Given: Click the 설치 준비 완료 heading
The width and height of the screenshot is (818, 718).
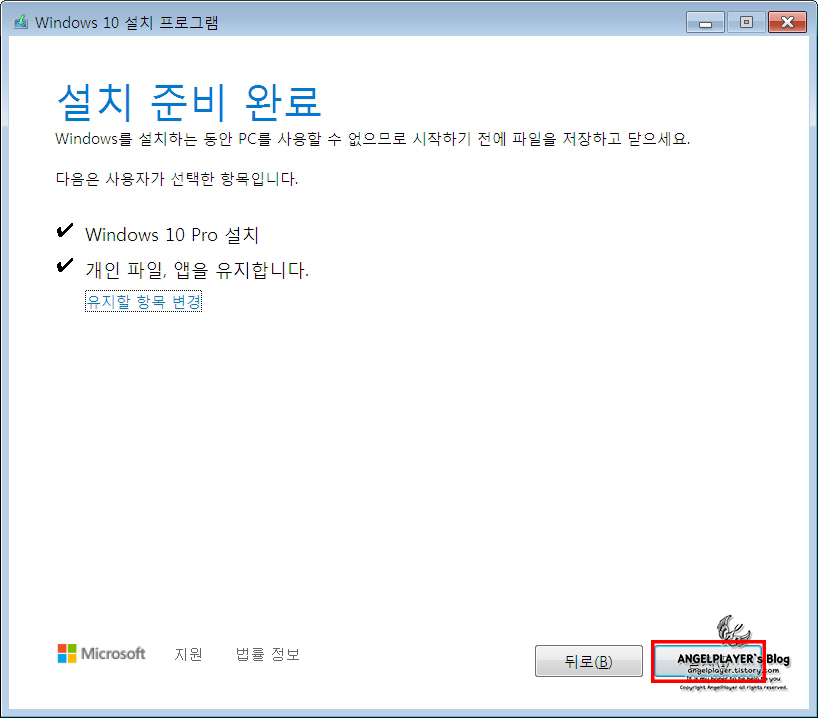Looking at the screenshot, I should [x=188, y=102].
